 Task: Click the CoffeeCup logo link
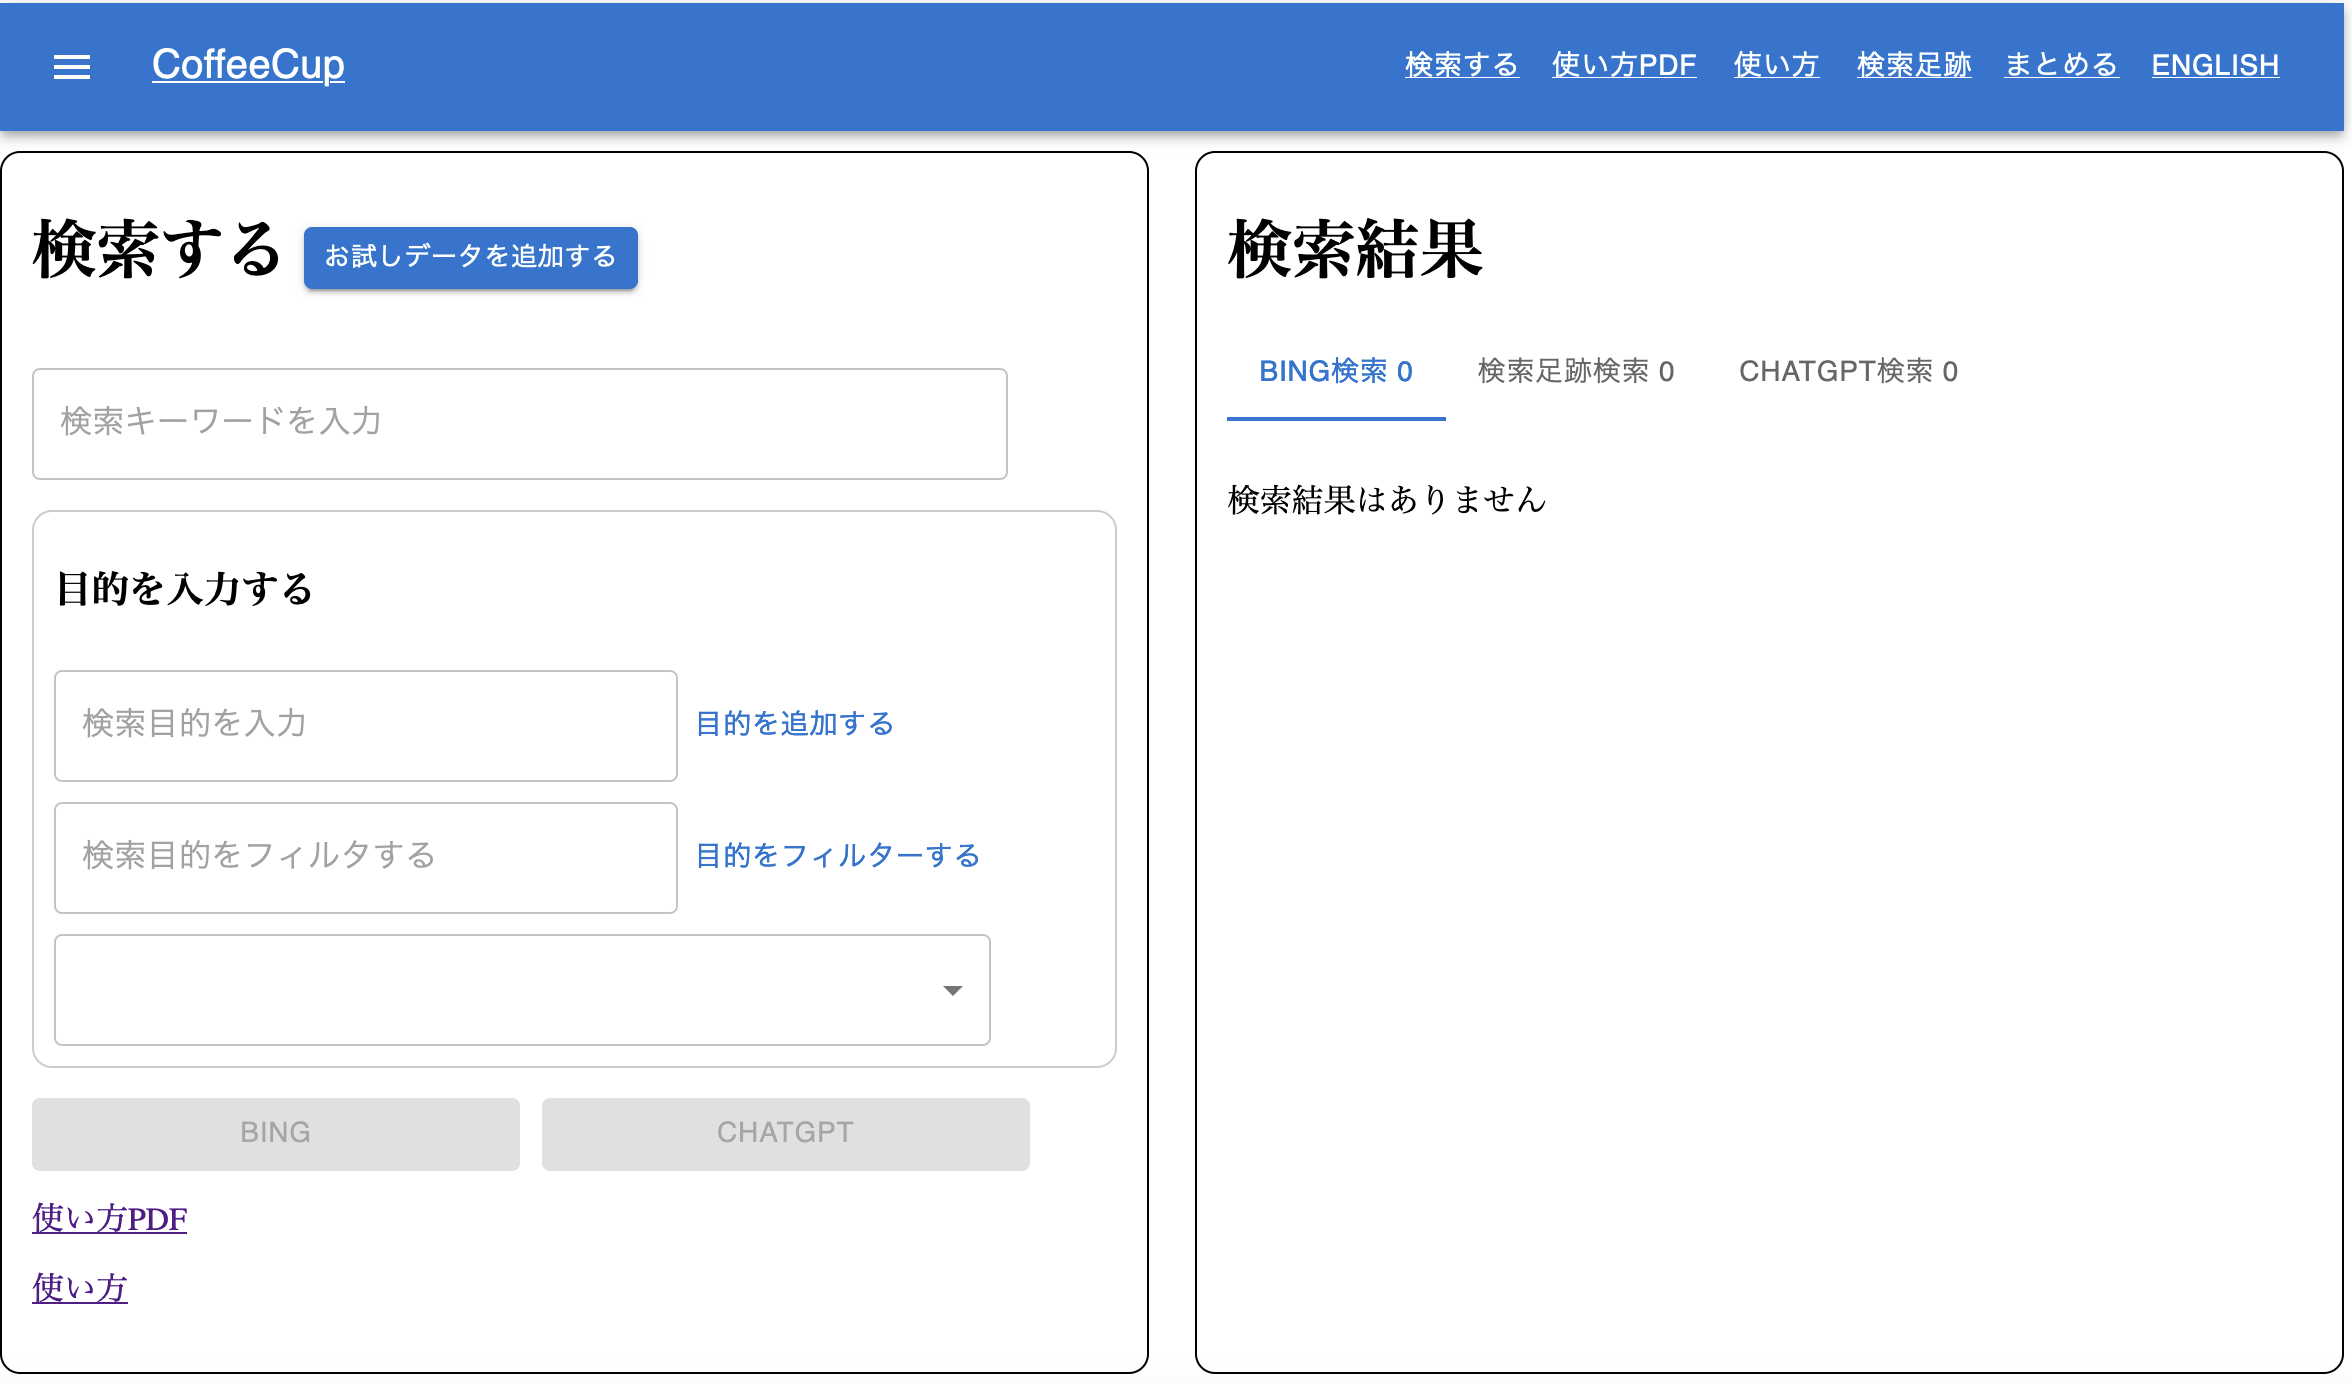pyautogui.click(x=247, y=64)
